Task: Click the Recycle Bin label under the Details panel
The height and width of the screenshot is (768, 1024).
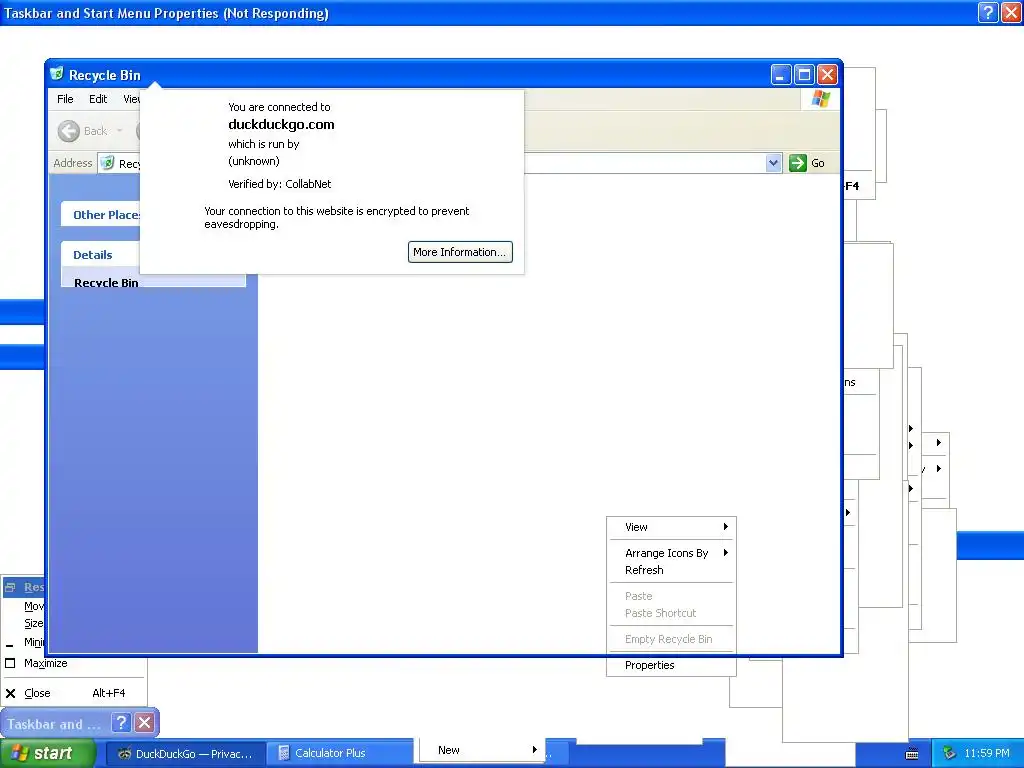Action: 106,282
